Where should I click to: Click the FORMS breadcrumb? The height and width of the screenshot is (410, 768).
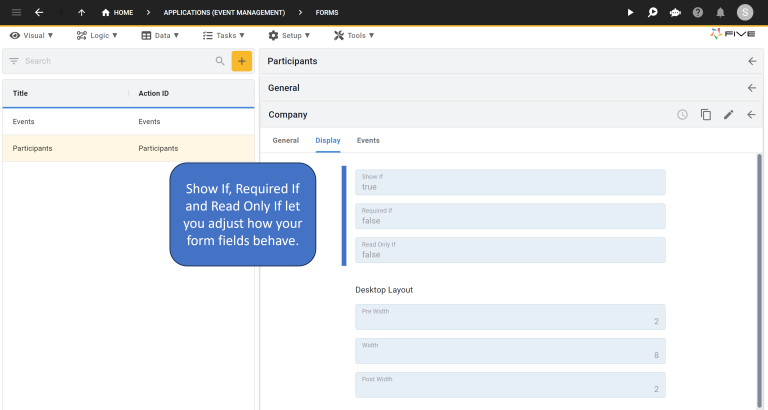(327, 12)
